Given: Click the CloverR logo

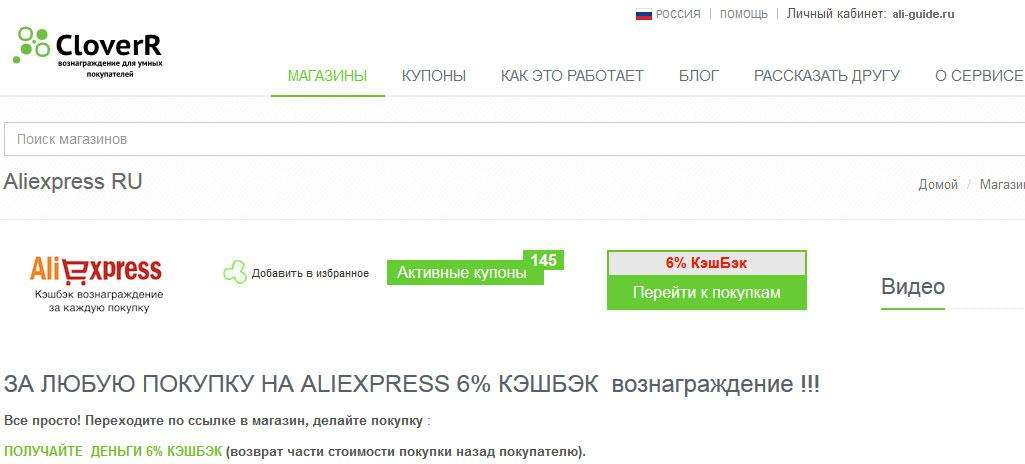Looking at the screenshot, I should (x=88, y=52).
